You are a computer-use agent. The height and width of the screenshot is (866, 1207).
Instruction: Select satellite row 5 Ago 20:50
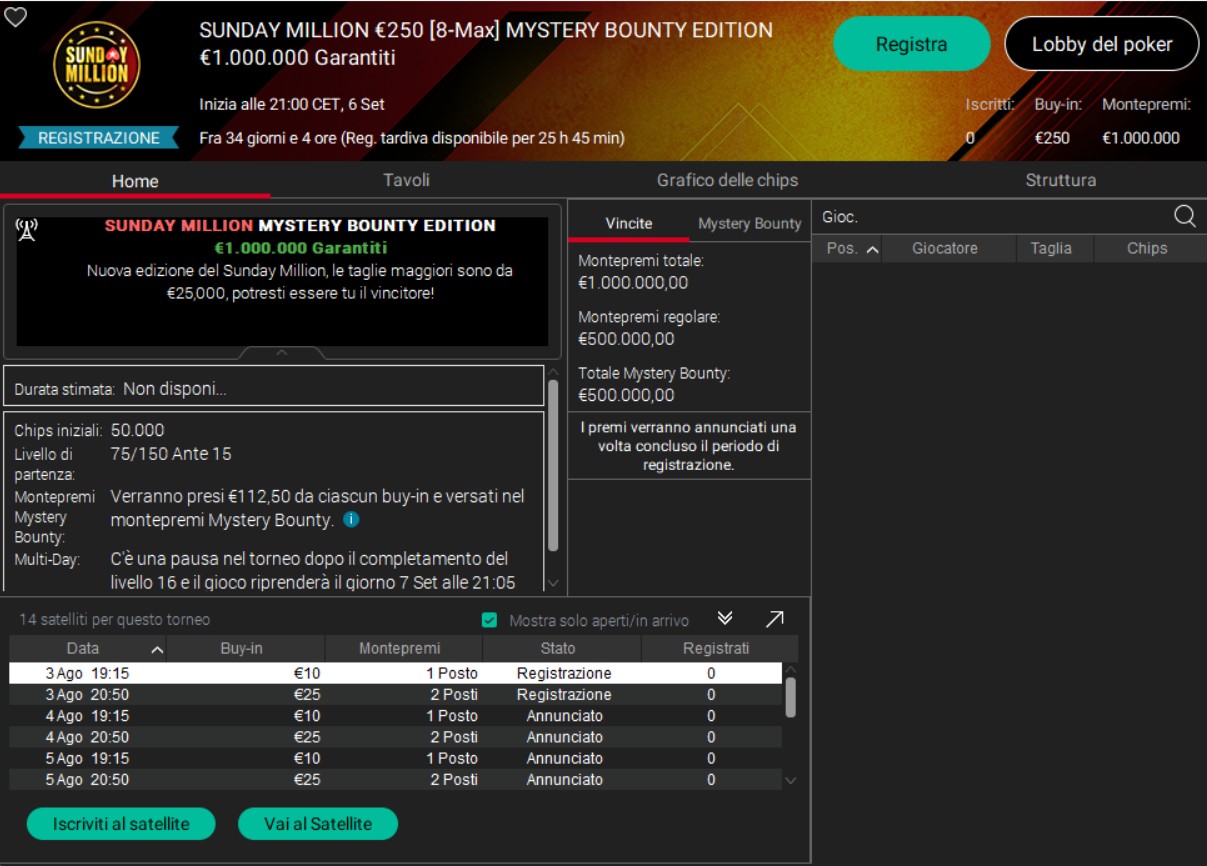click(x=396, y=779)
